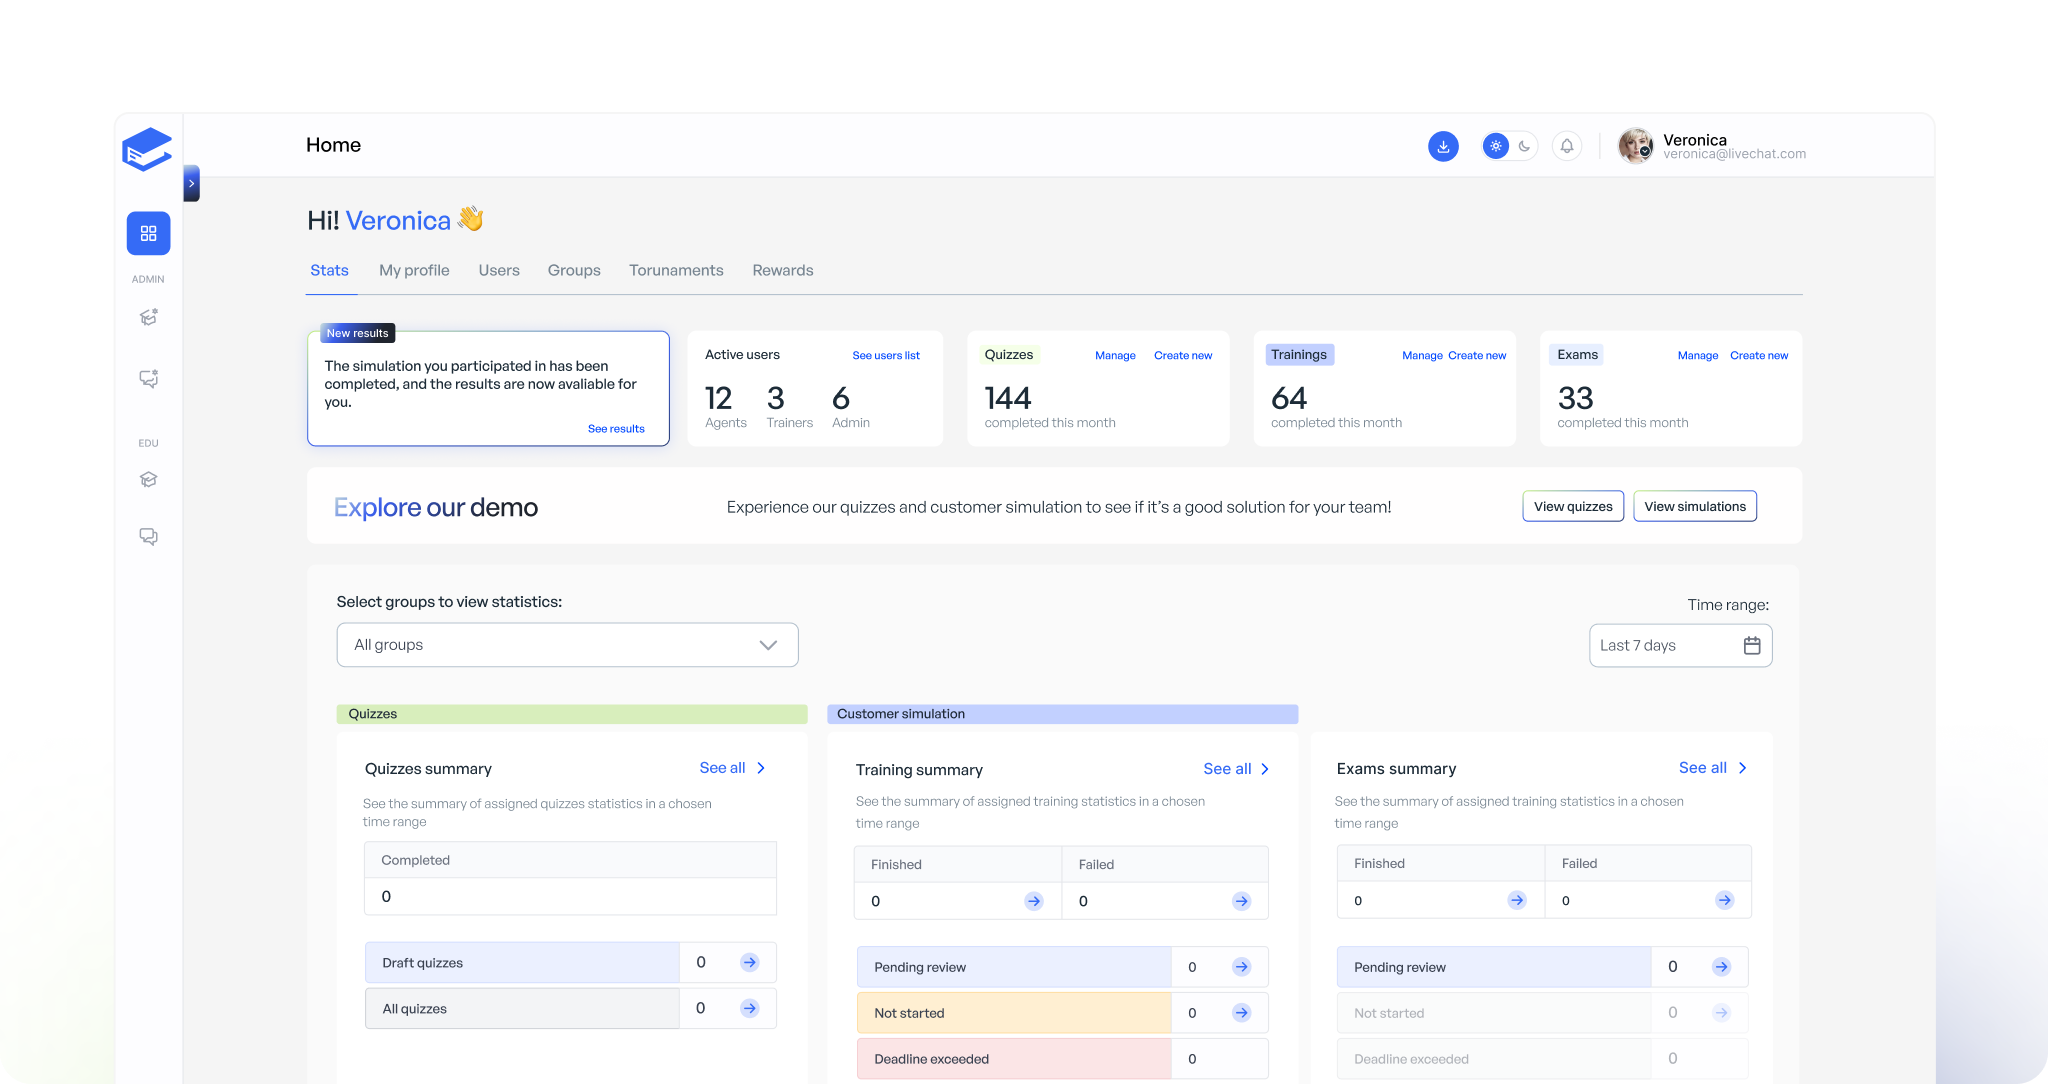Image resolution: width=2048 pixels, height=1084 pixels.
Task: Expand the sidebar with arrow handle
Action: [191, 183]
